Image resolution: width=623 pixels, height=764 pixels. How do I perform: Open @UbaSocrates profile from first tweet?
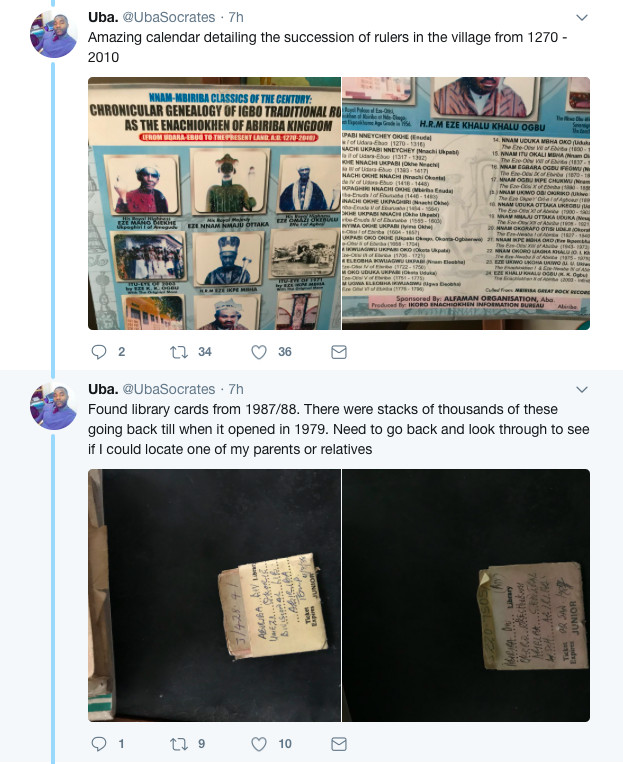(169, 17)
